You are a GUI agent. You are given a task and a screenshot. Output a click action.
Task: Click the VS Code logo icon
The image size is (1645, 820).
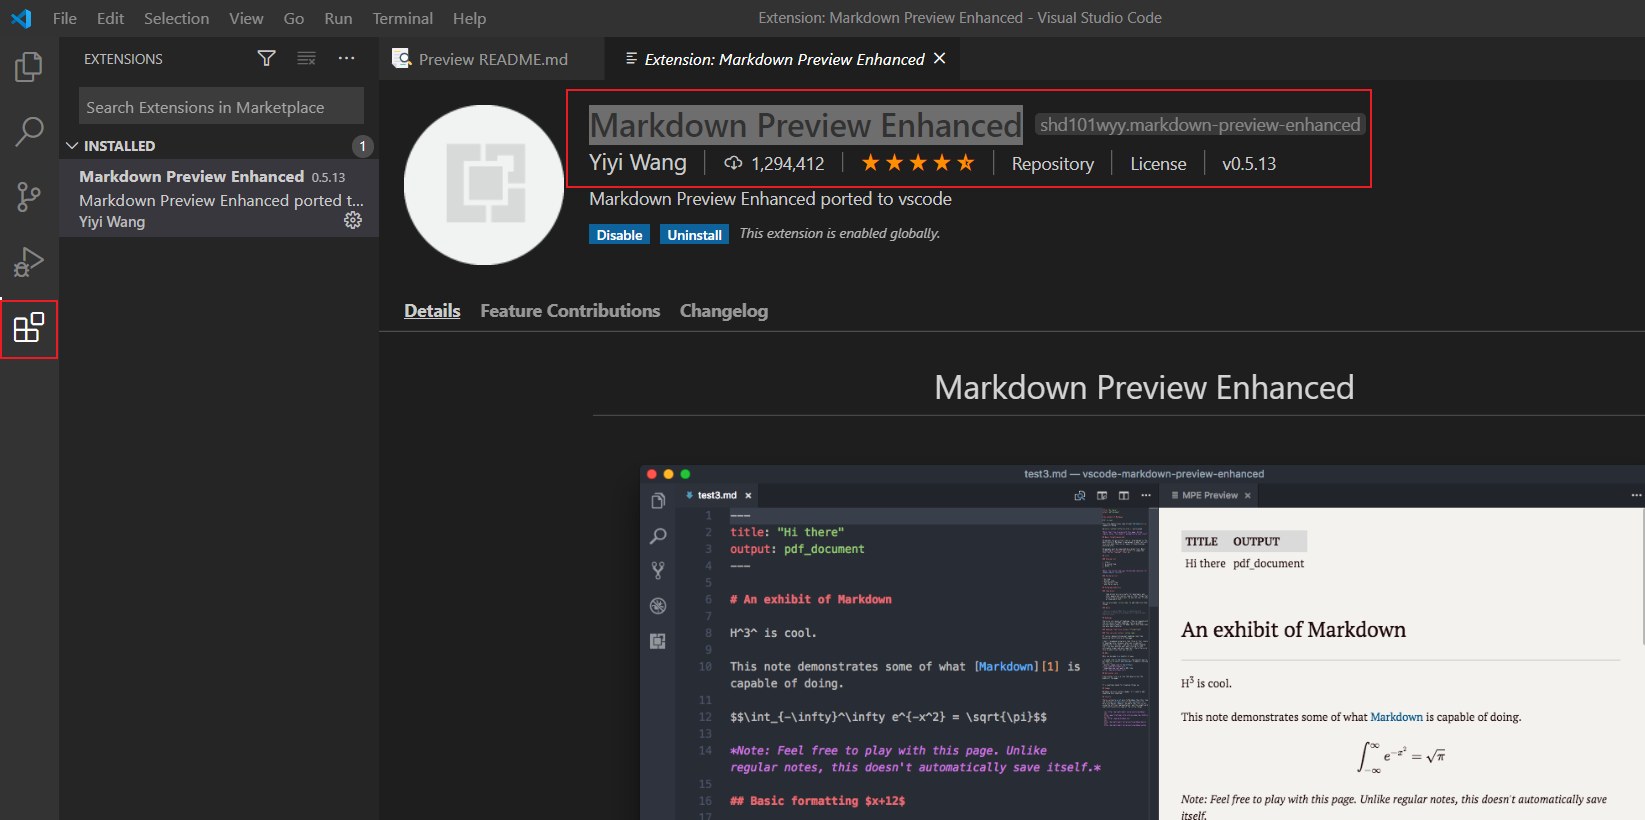point(21,18)
